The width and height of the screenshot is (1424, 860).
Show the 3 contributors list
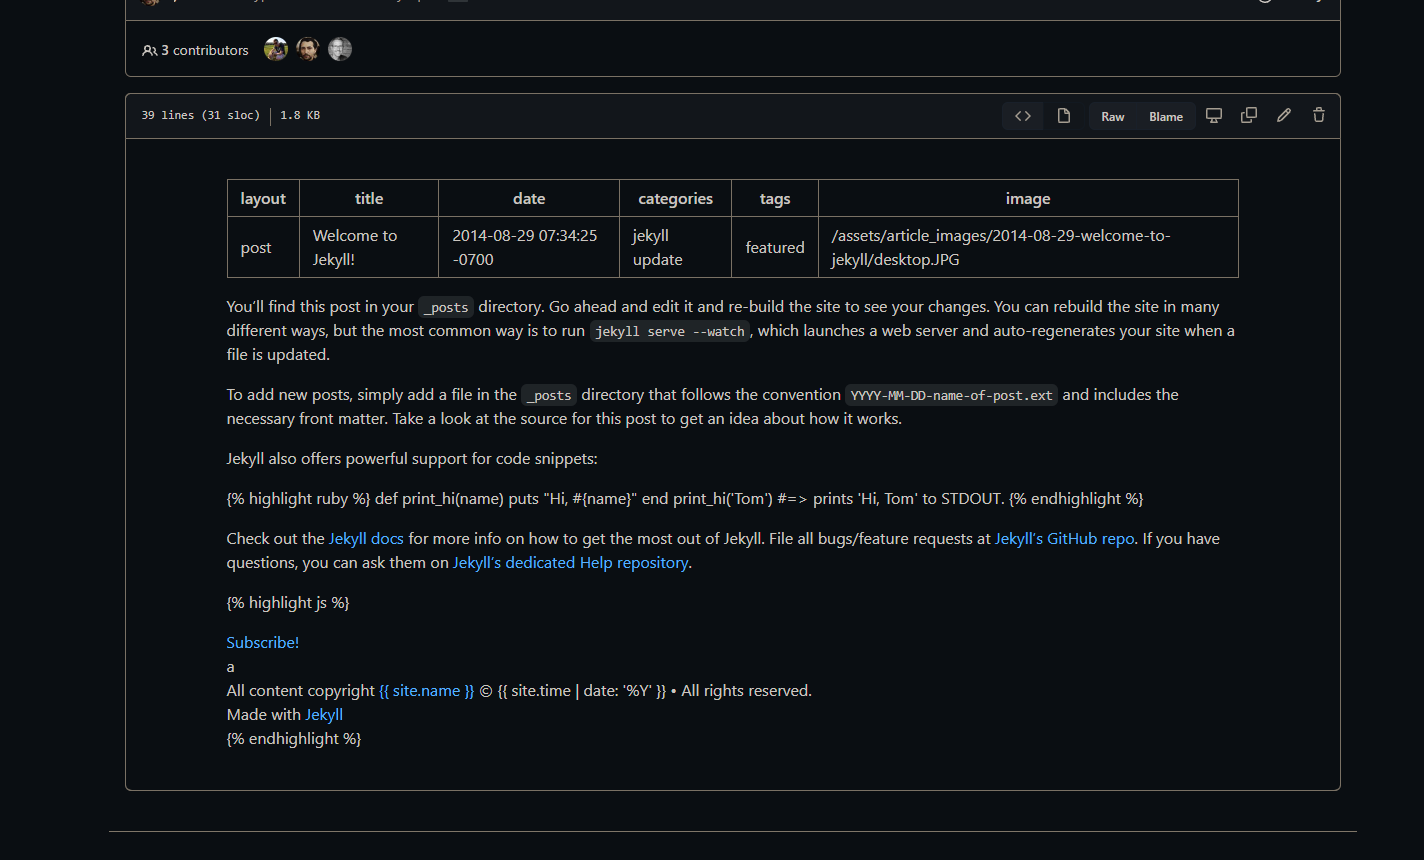click(x=196, y=50)
